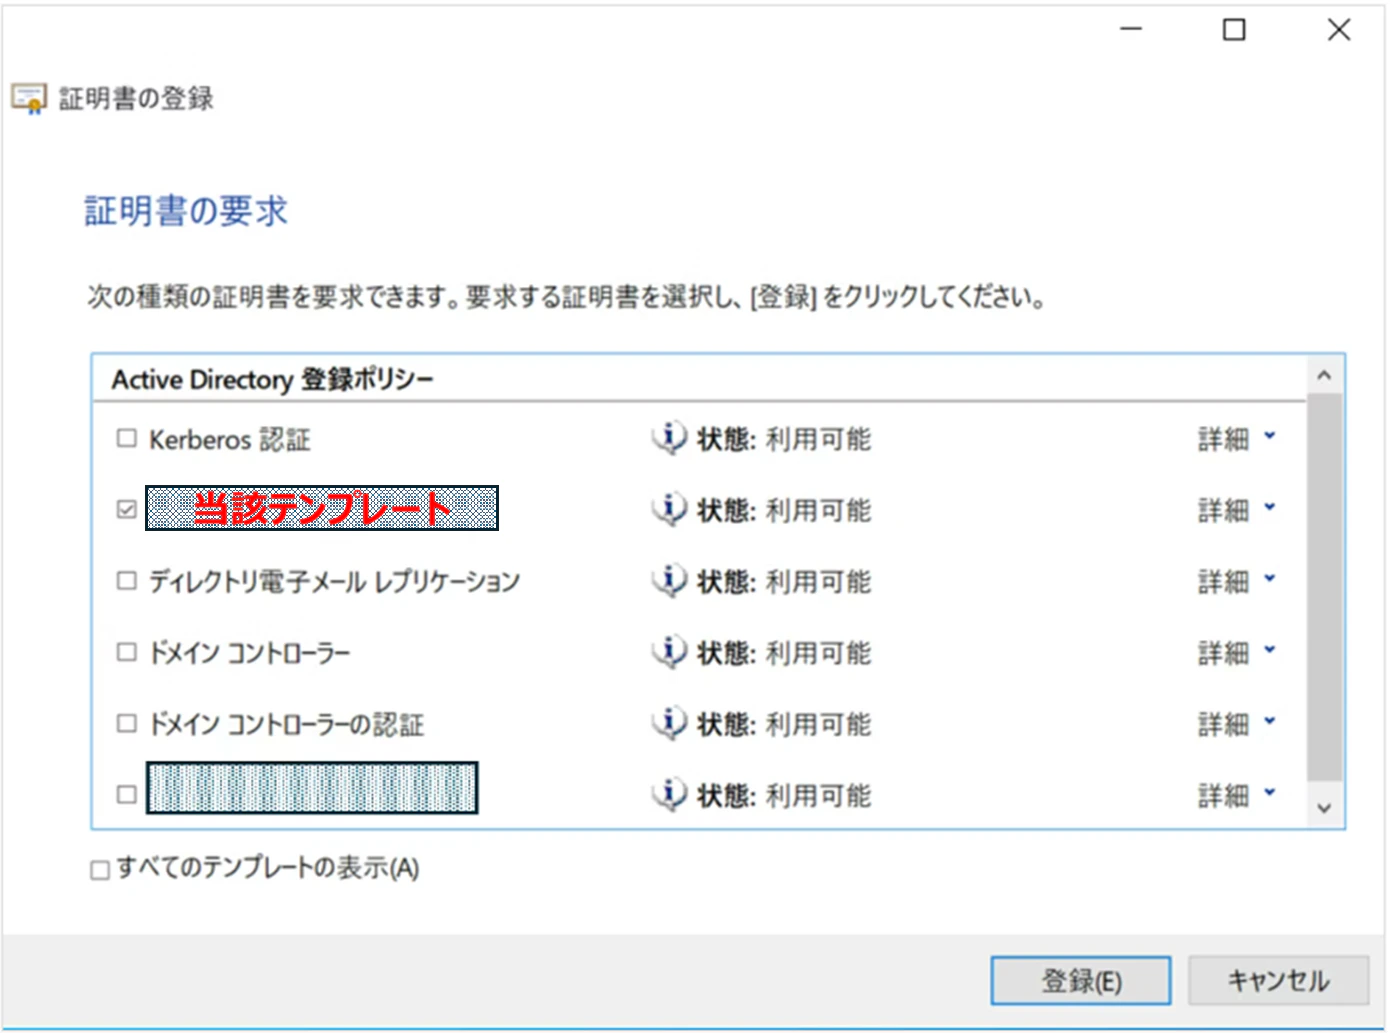Click the Active Directory 登録ポリシー header
This screenshot has height=1033, width=1390.
[x=272, y=379]
